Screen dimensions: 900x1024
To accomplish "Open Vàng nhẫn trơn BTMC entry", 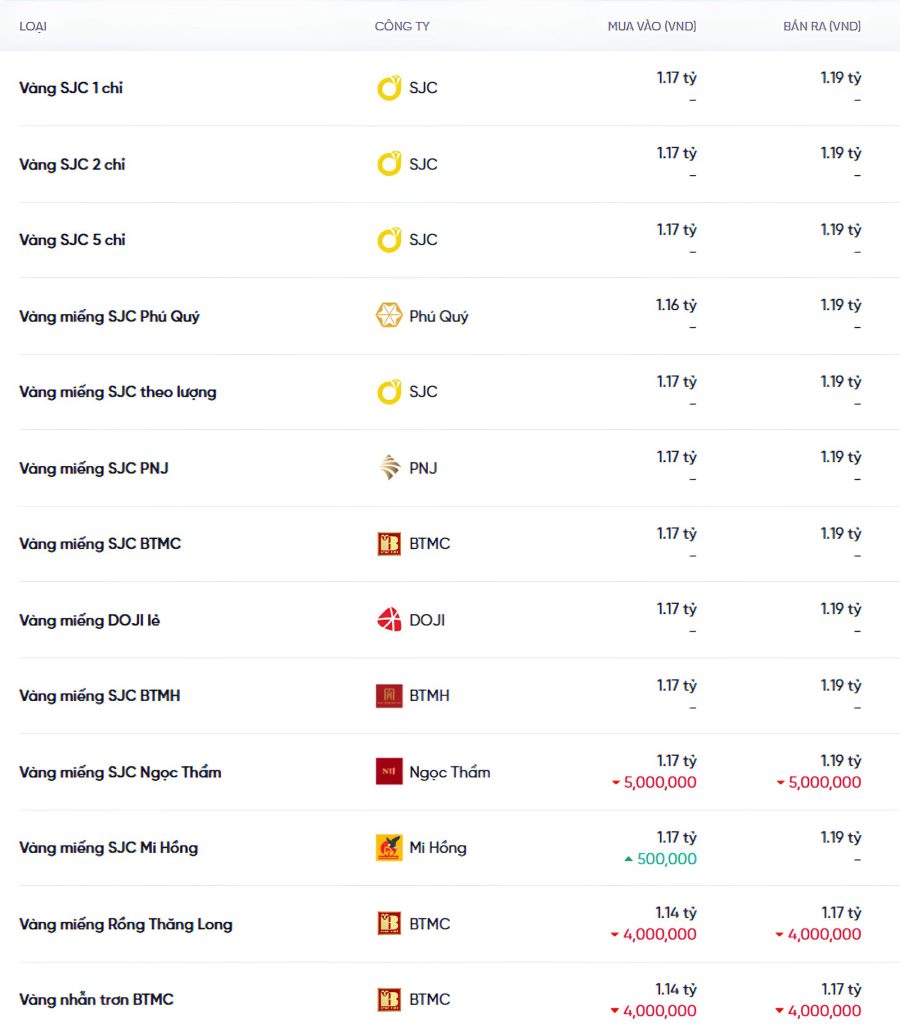I will 96,999.
